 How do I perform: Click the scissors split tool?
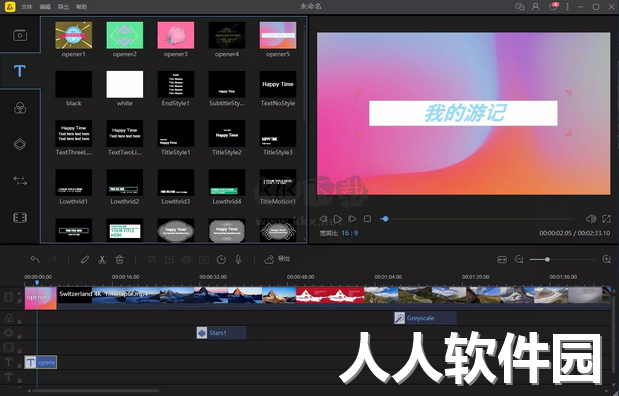(x=102, y=259)
